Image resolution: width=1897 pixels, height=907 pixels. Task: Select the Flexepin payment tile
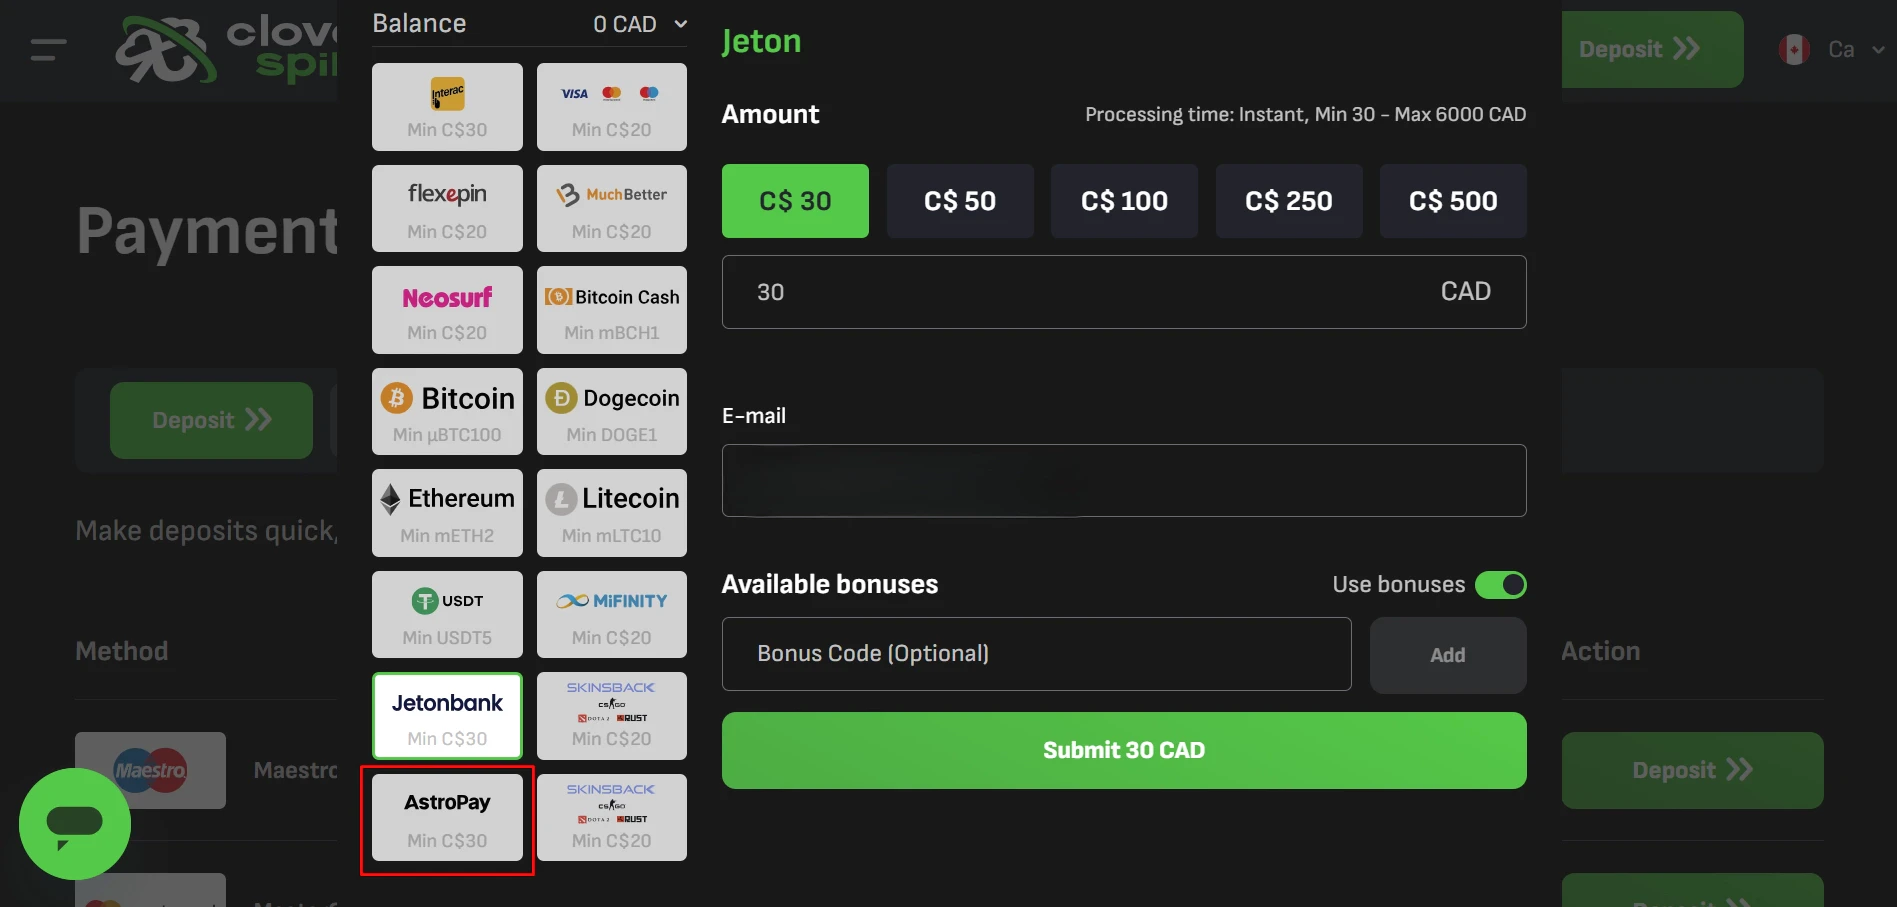(447, 208)
